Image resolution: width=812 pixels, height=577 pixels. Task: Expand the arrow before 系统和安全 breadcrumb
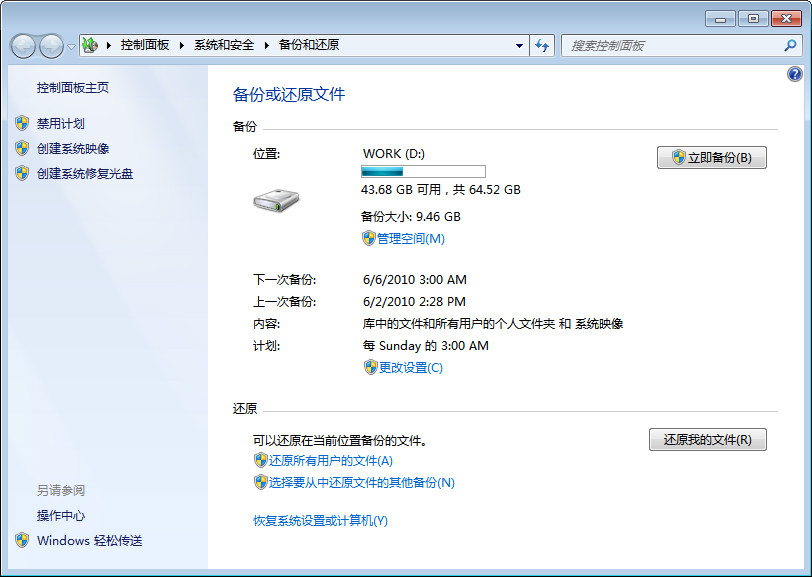(182, 45)
